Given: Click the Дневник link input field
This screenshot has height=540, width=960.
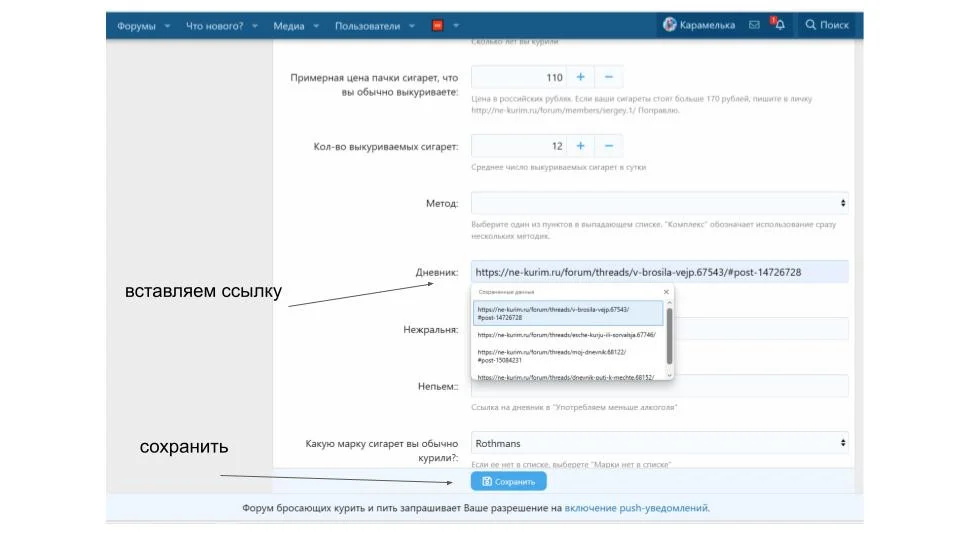Looking at the screenshot, I should coord(659,272).
